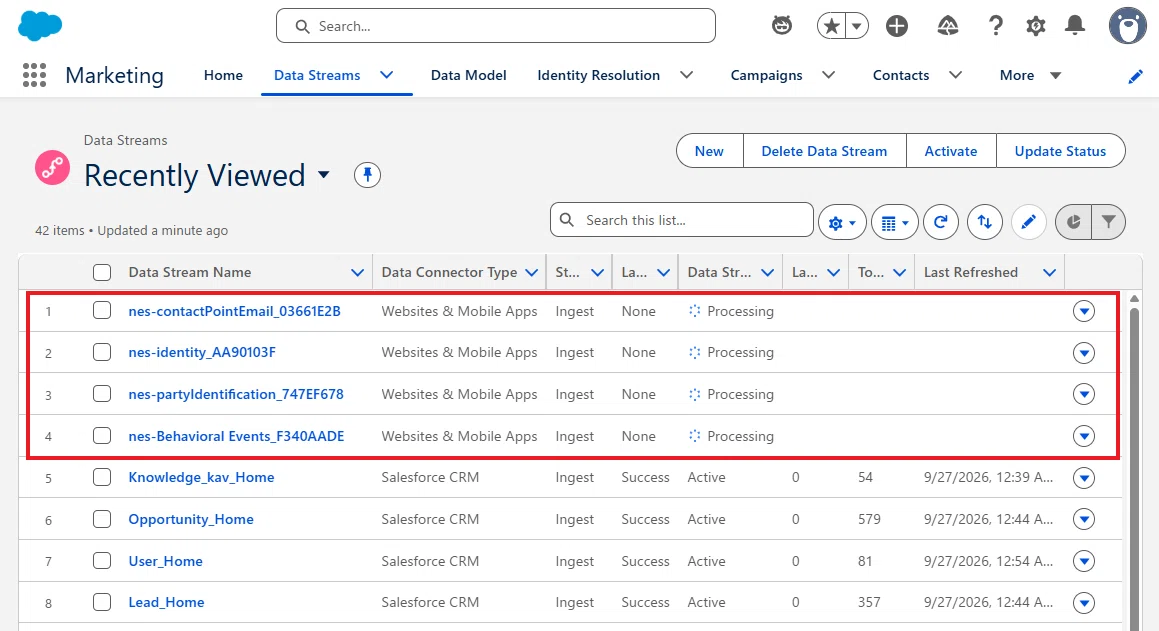Click the Delete Data Stream button
The height and width of the screenshot is (631, 1159).
pos(824,151)
